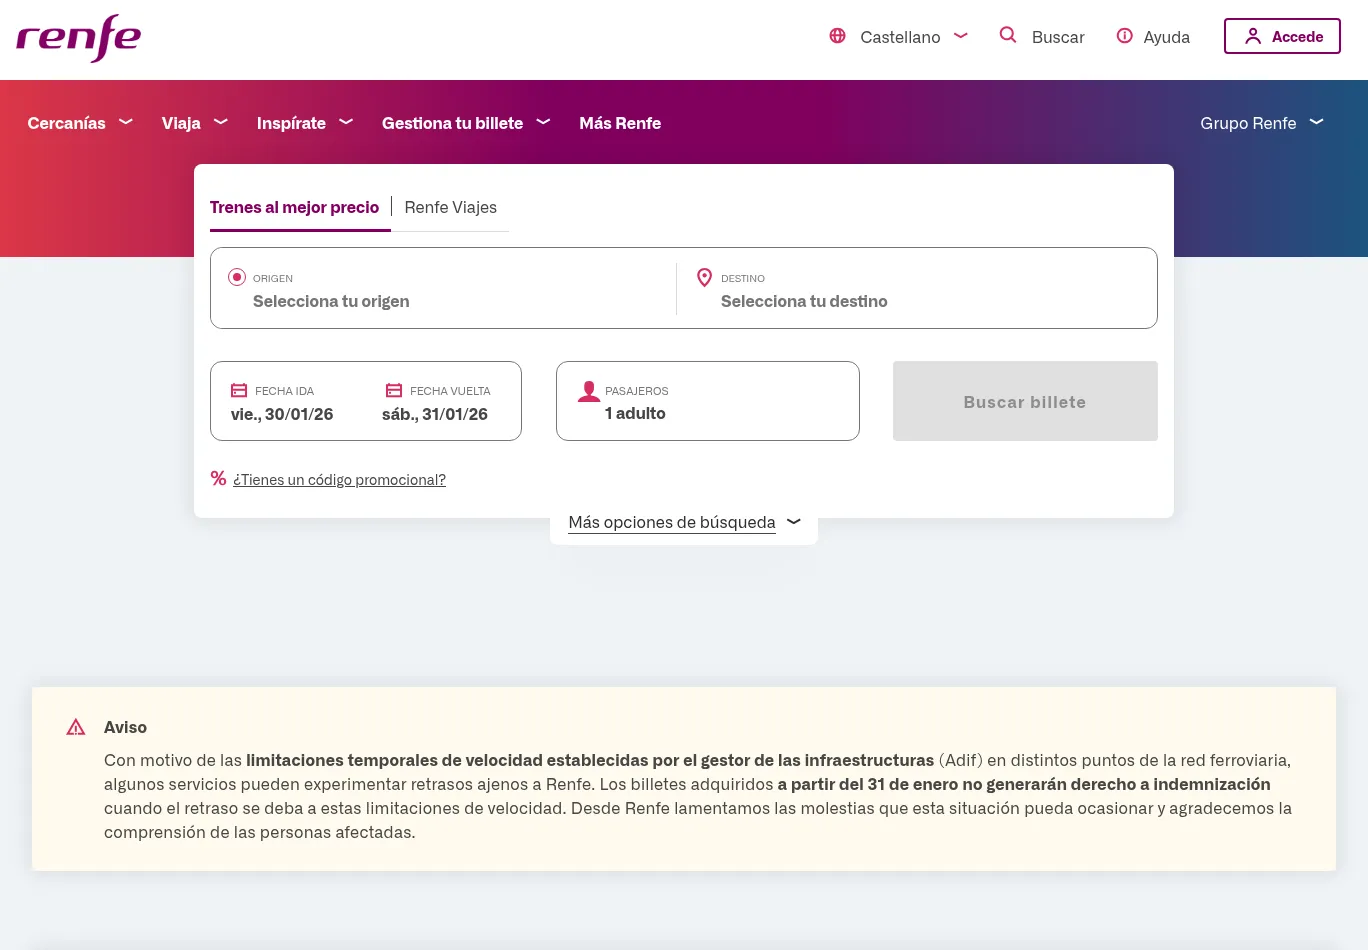Image resolution: width=1368 pixels, height=950 pixels.
Task: Click the magnifying glass search icon
Action: [x=1008, y=36]
